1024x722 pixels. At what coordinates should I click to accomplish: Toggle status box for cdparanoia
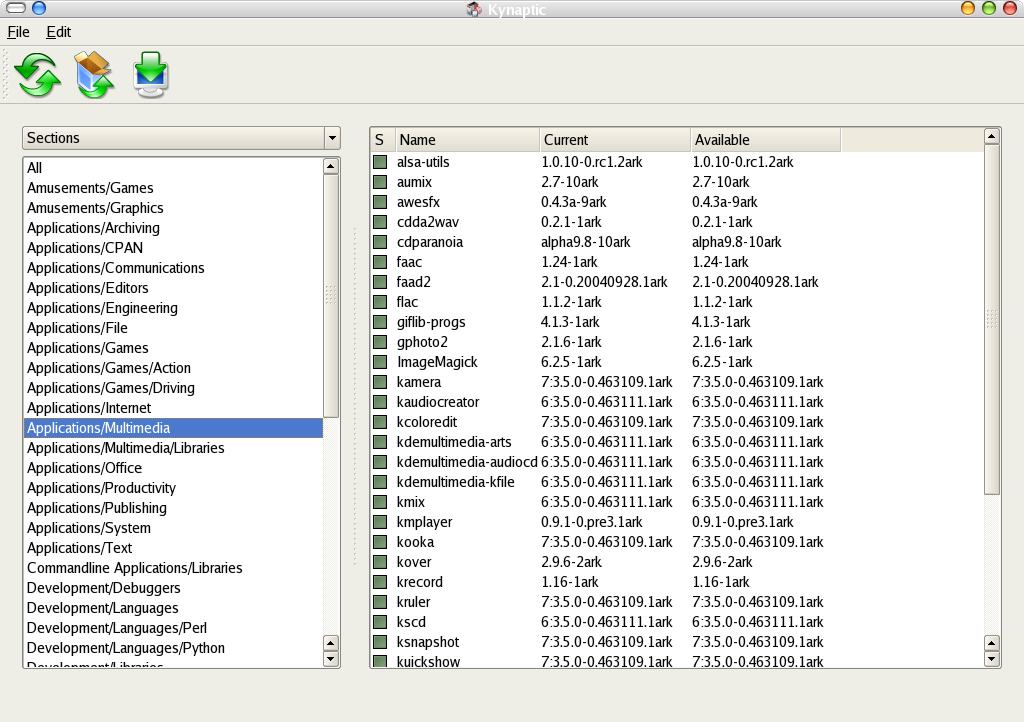(x=380, y=242)
